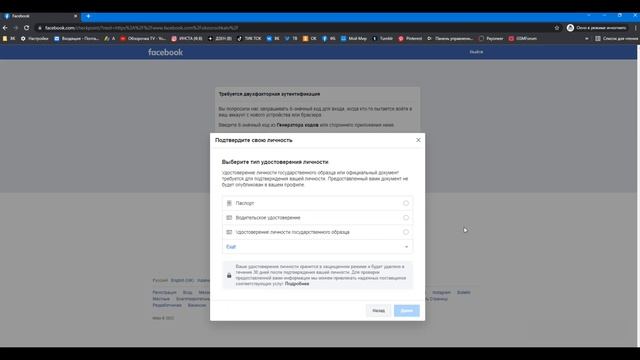Close the identity confirmation dialog
Screen dimensions: 640x360
pyautogui.click(x=418, y=140)
